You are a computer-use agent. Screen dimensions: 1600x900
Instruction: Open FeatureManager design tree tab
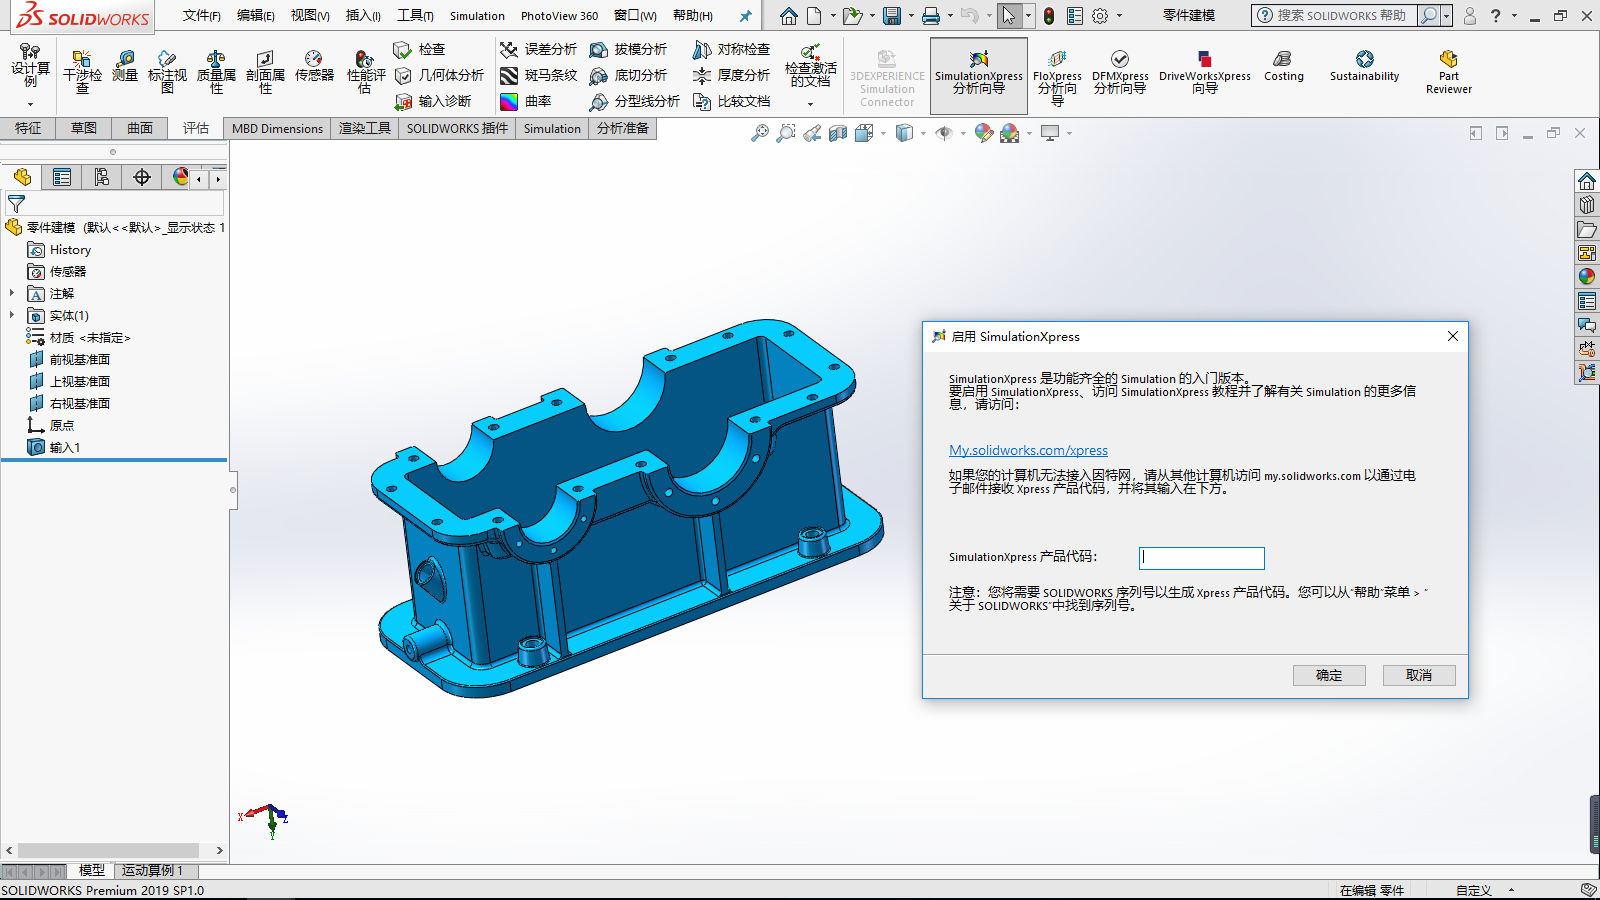coord(22,177)
